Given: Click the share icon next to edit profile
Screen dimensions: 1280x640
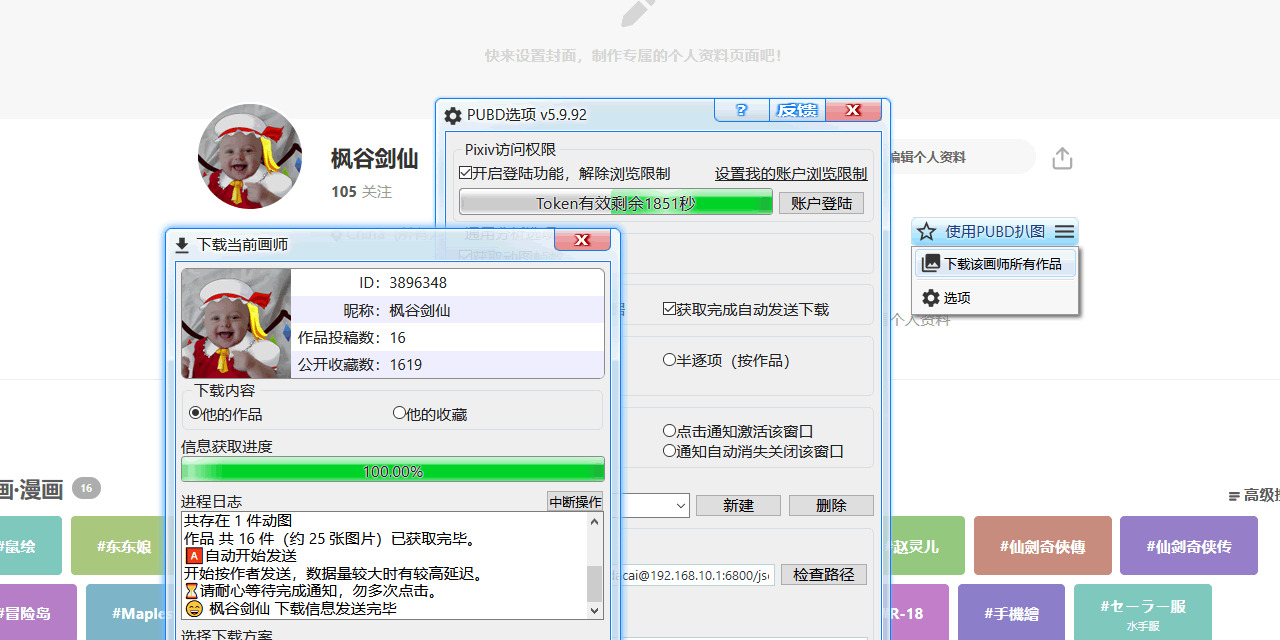Looking at the screenshot, I should pyautogui.click(x=1062, y=158).
